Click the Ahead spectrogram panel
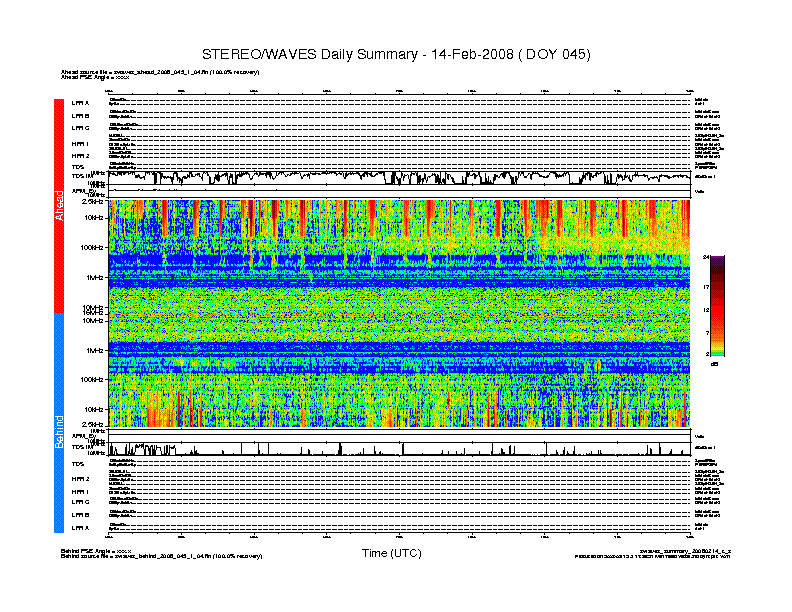 (x=399, y=257)
